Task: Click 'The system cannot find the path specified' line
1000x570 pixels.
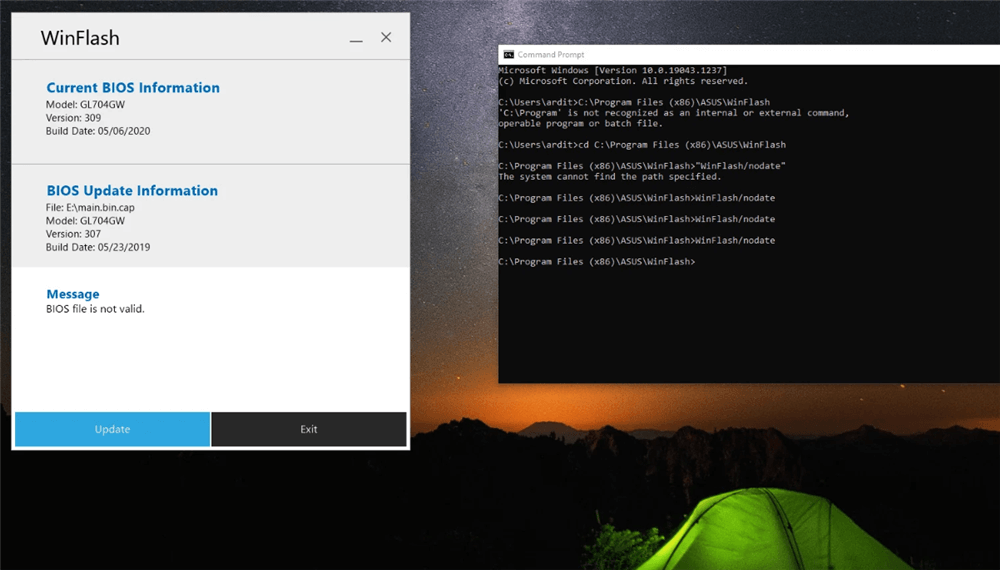Action: pos(609,177)
